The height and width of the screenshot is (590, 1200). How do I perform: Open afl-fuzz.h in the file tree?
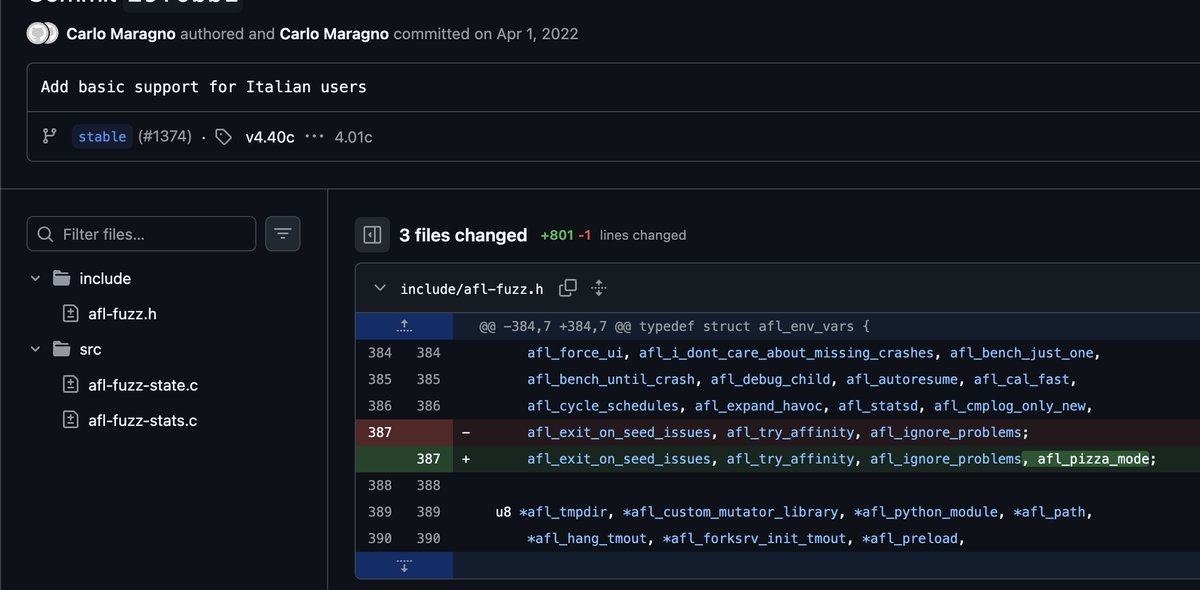pos(122,314)
